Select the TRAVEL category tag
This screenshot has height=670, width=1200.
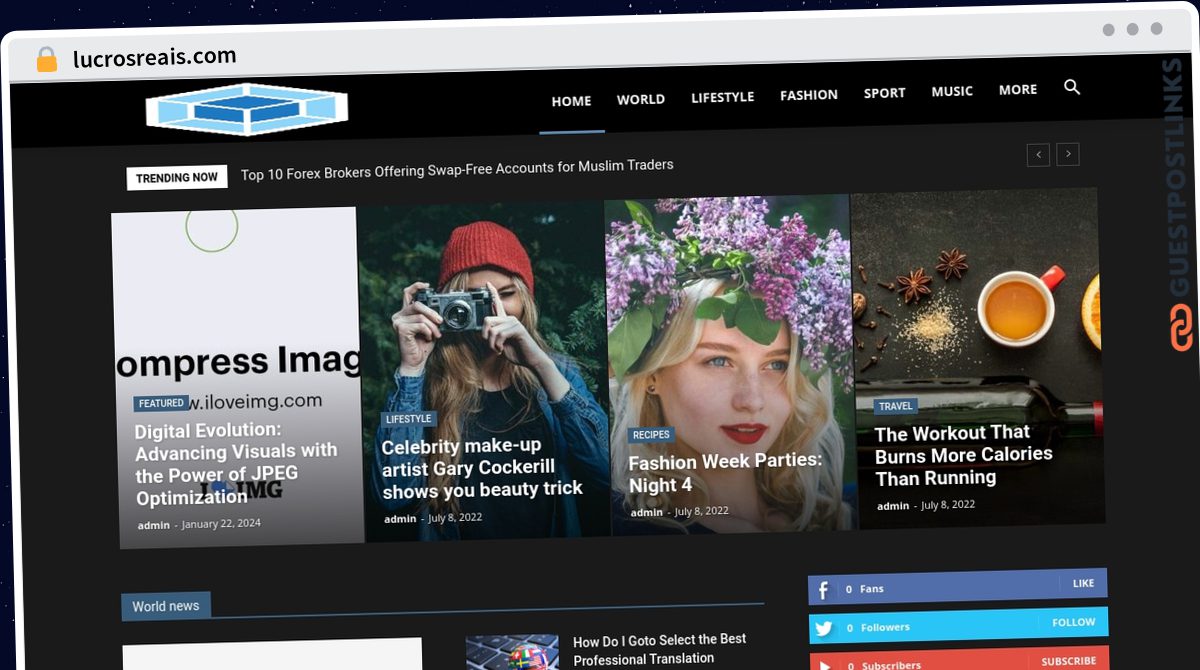895,407
